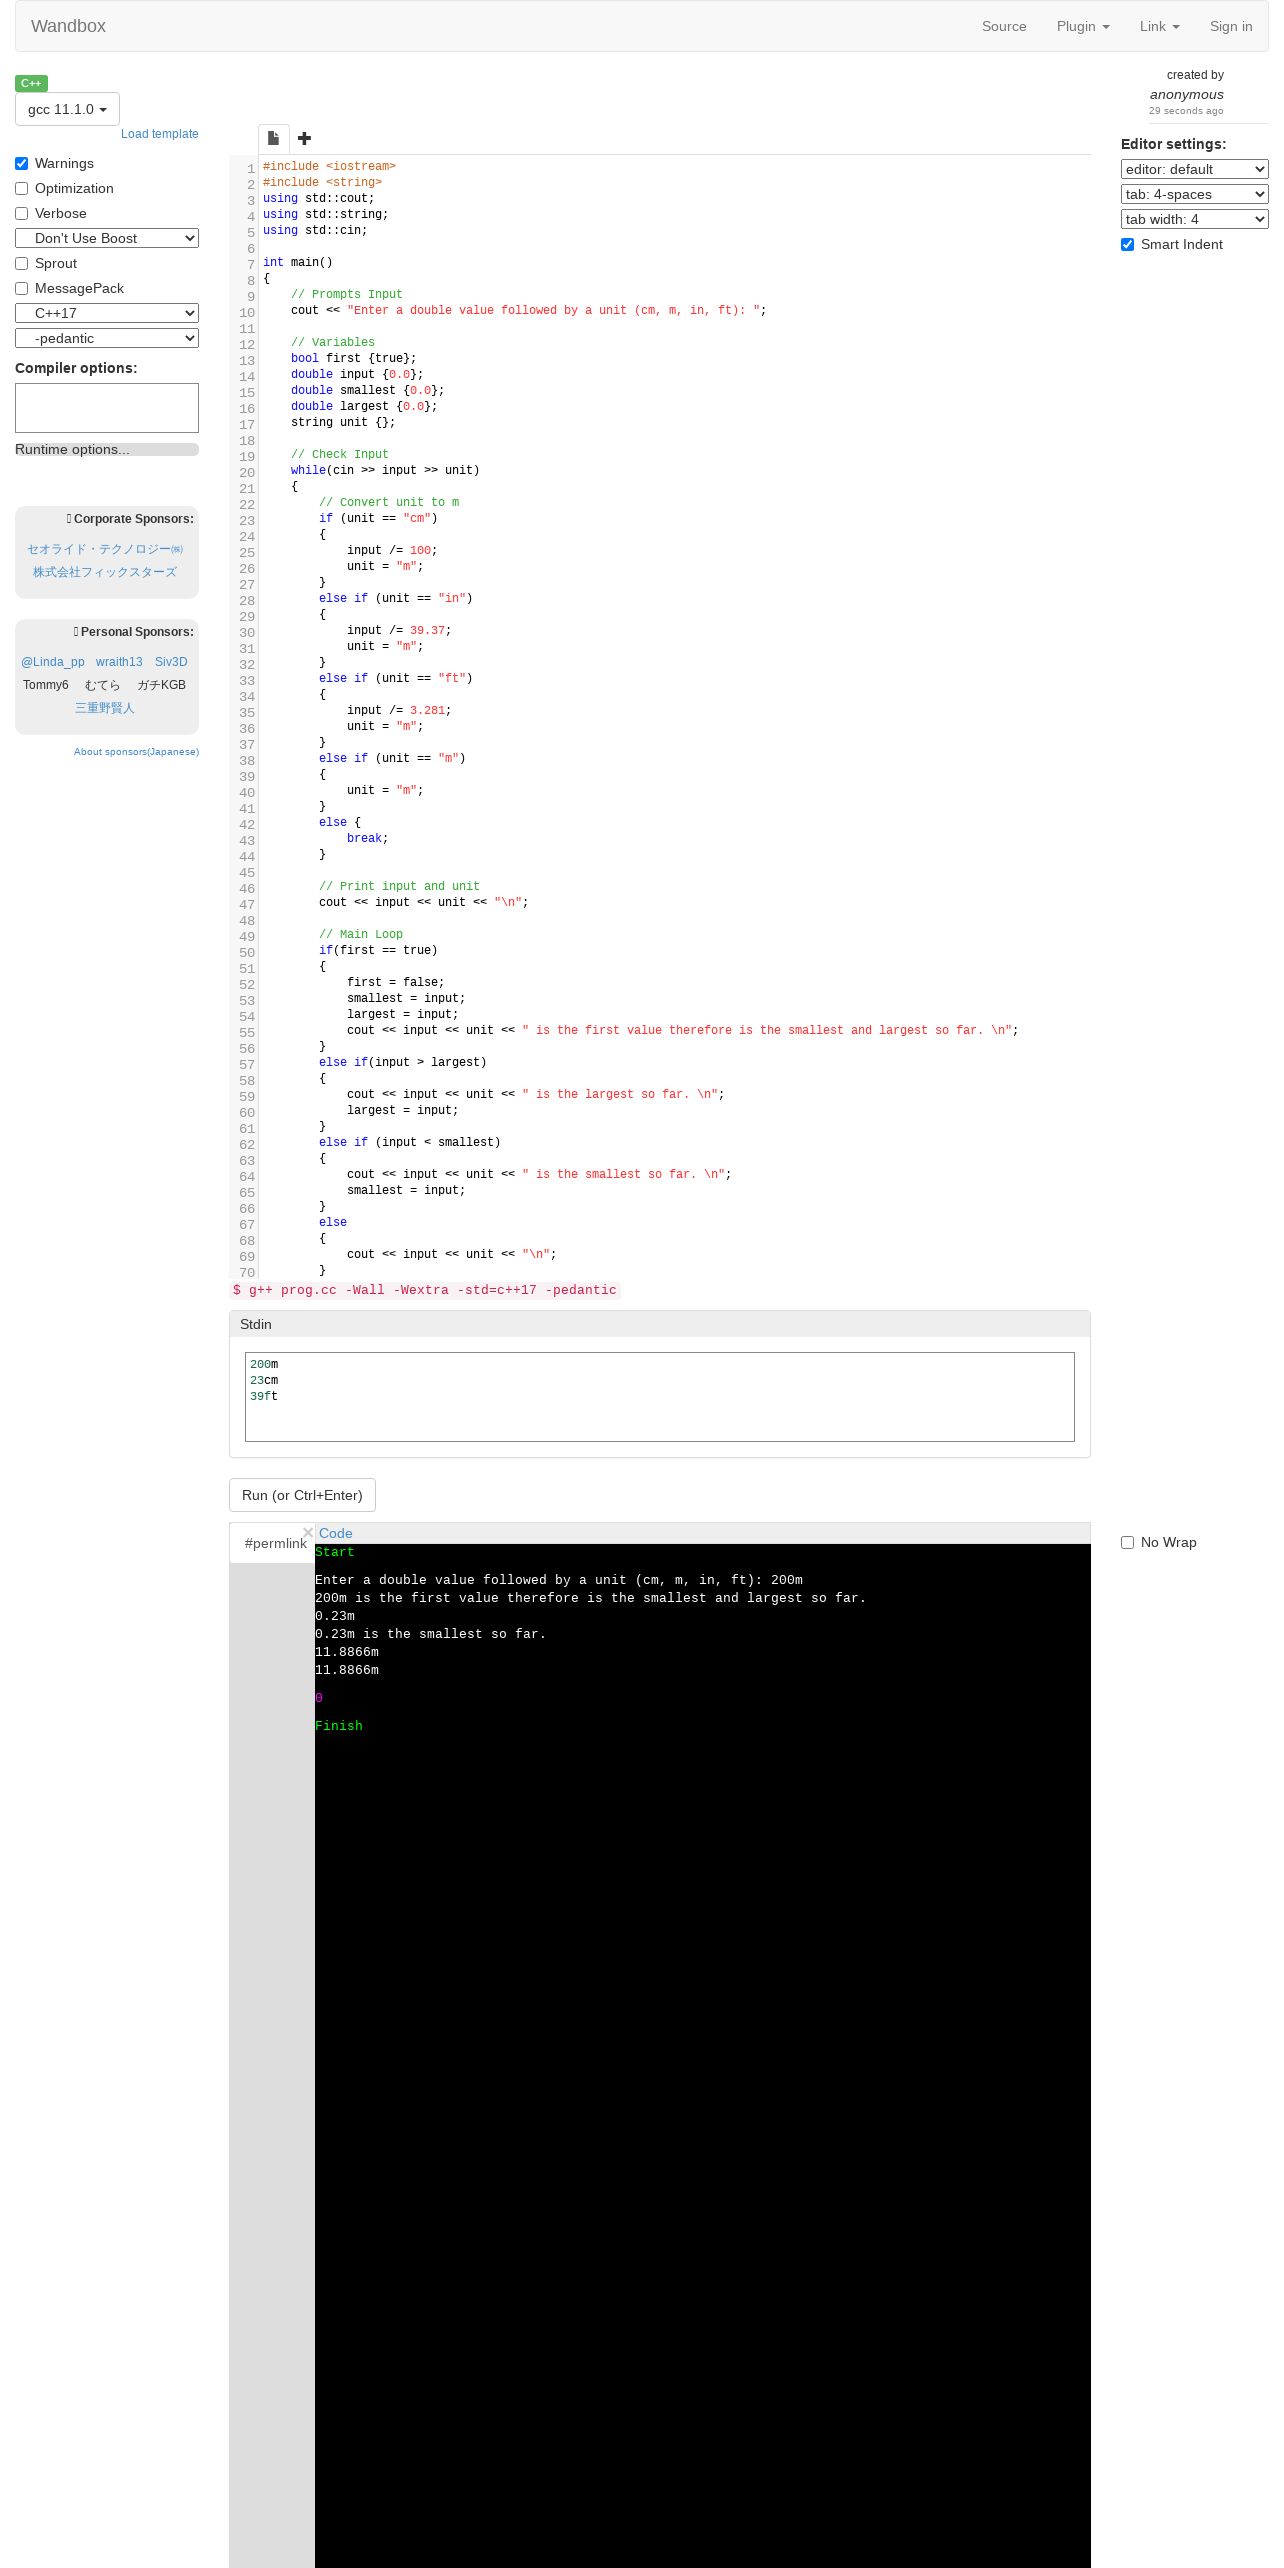Enable the Verbose checkbox

pos(21,213)
